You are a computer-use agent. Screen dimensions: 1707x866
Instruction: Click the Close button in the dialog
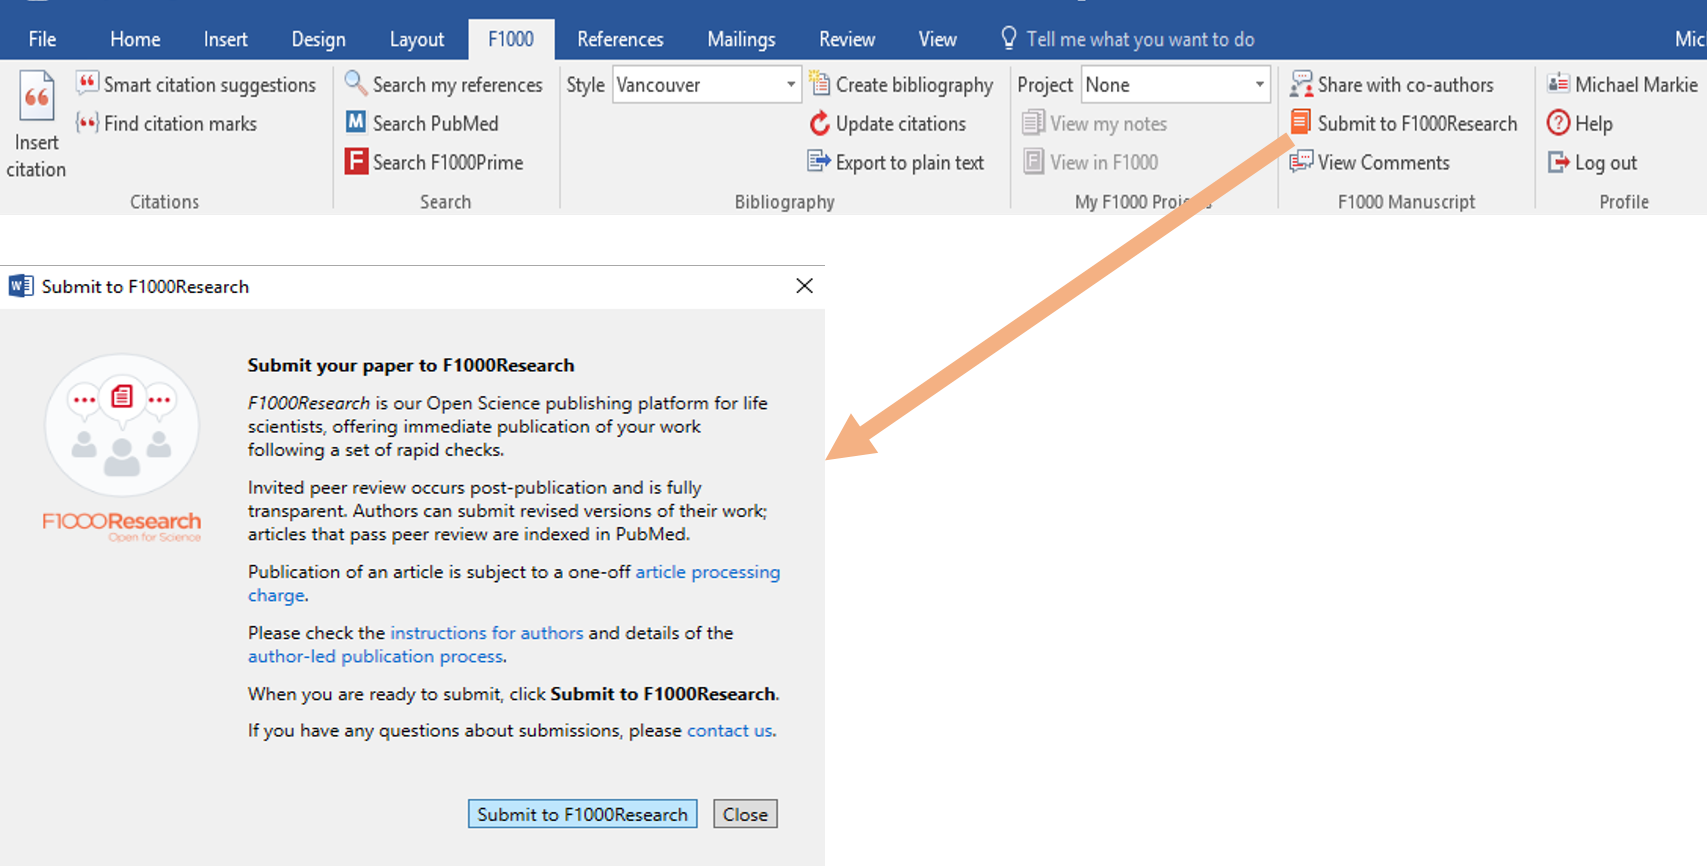[x=745, y=814]
